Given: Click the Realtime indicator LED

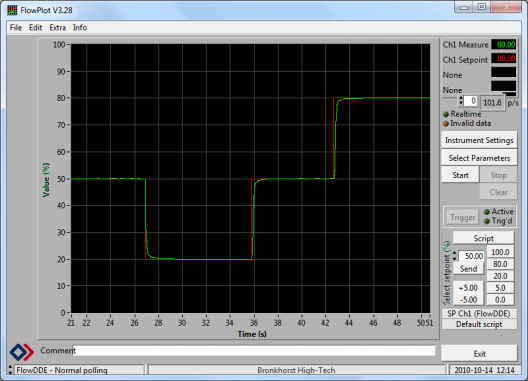Looking at the screenshot, I should point(446,114).
